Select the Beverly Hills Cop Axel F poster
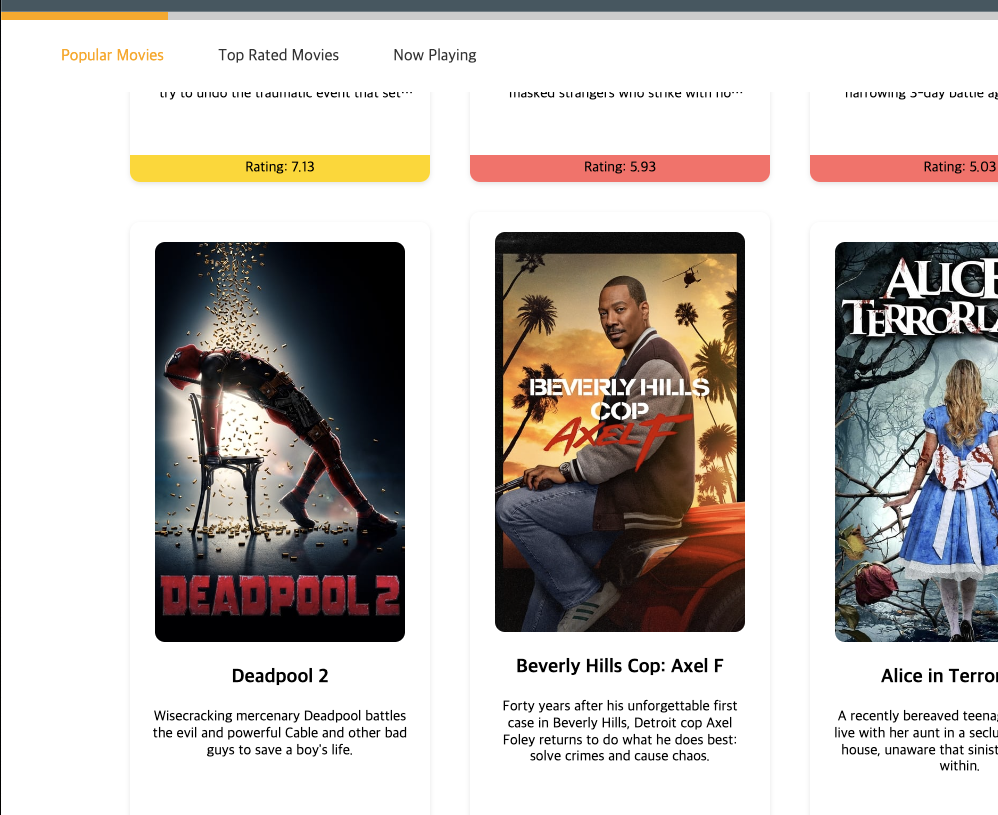 620,432
